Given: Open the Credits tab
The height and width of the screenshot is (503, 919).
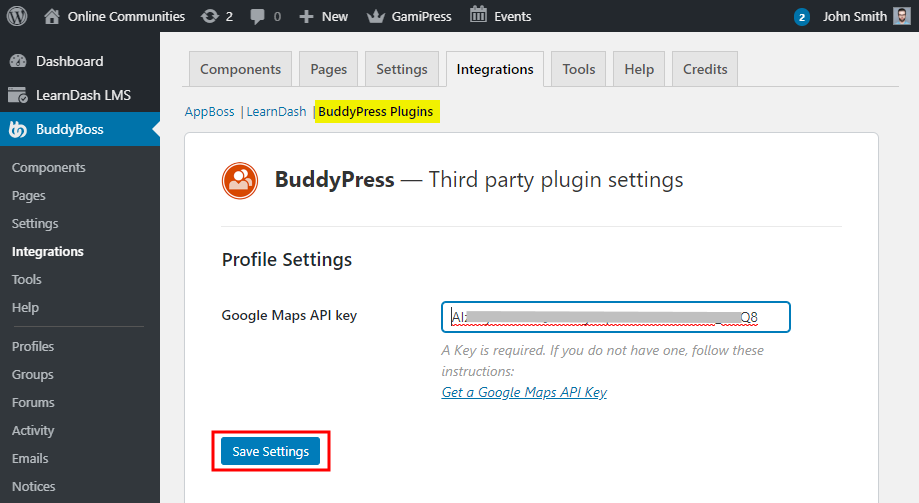Looking at the screenshot, I should 705,69.
